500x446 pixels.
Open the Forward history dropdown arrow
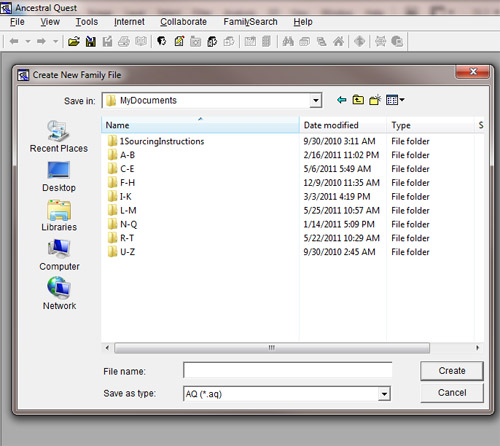click(56, 42)
